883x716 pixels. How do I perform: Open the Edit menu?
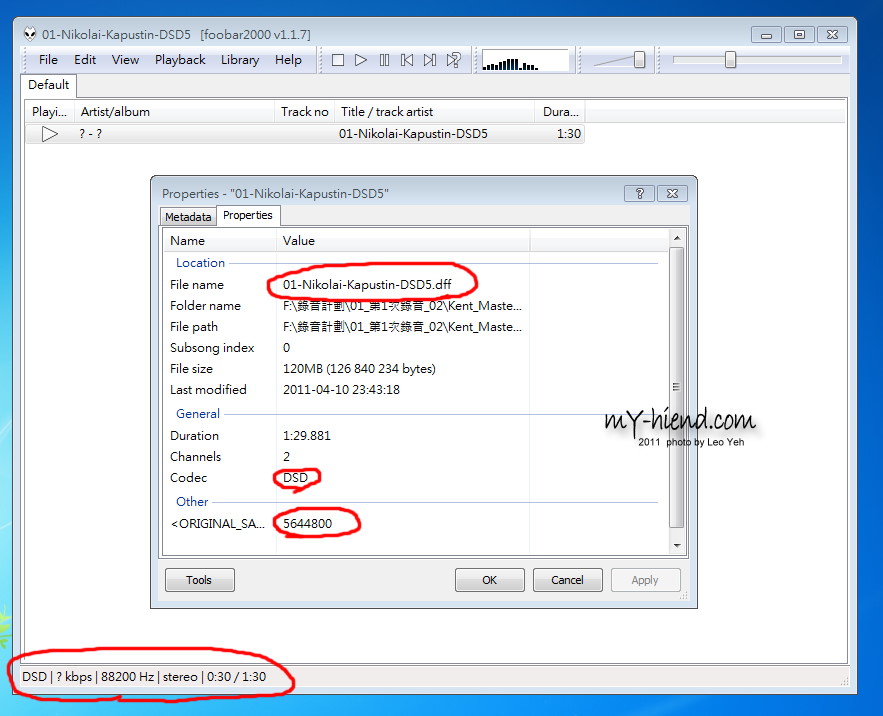click(x=85, y=60)
